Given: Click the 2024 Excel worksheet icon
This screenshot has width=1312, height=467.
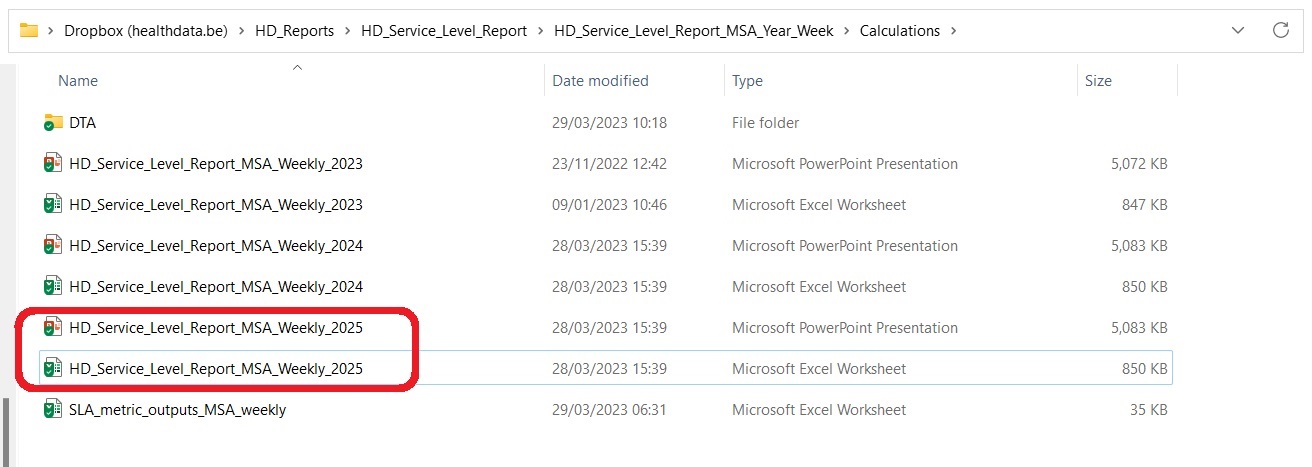Looking at the screenshot, I should pyautogui.click(x=54, y=287).
